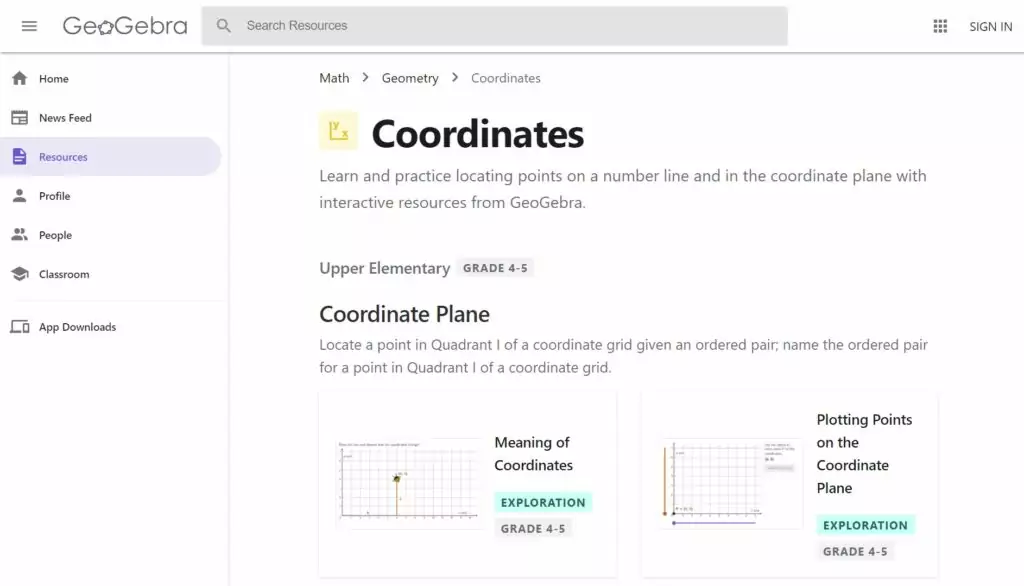Click the Profile person icon
Viewport: 1024px width, 586px height.
pyautogui.click(x=20, y=196)
